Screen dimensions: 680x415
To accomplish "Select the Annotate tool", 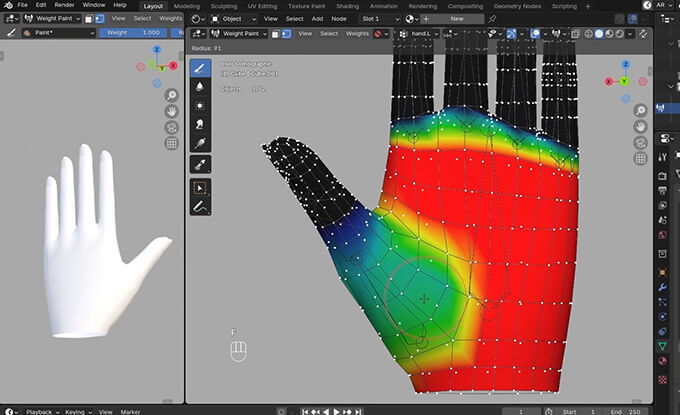I will pyautogui.click(x=200, y=207).
